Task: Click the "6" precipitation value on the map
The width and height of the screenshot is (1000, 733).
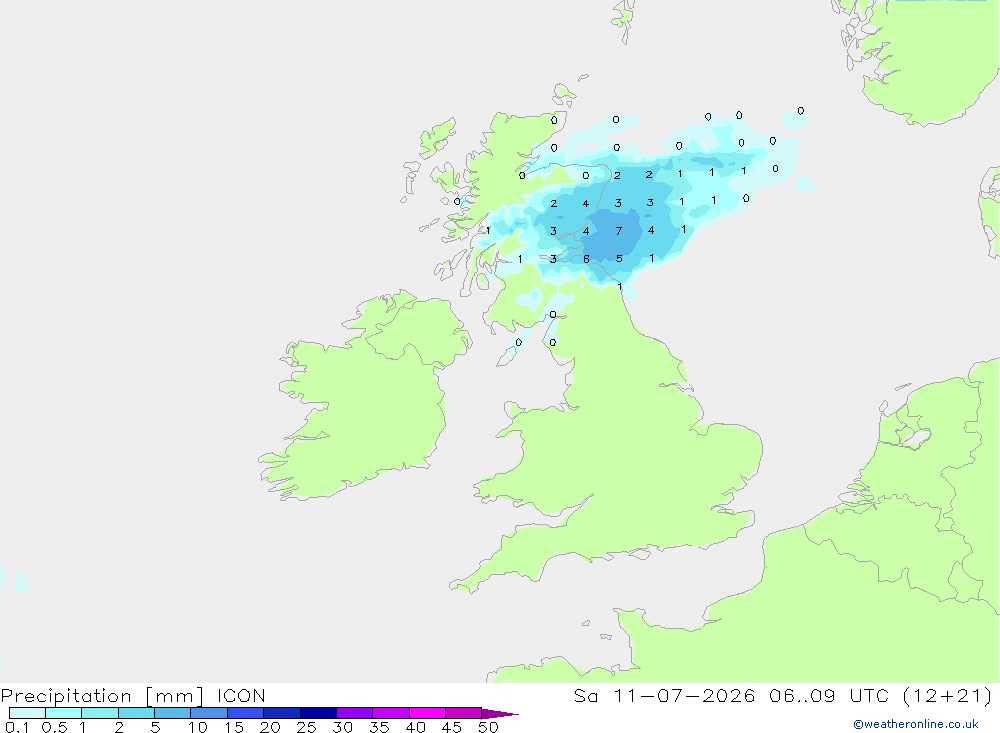Action: 586,259
